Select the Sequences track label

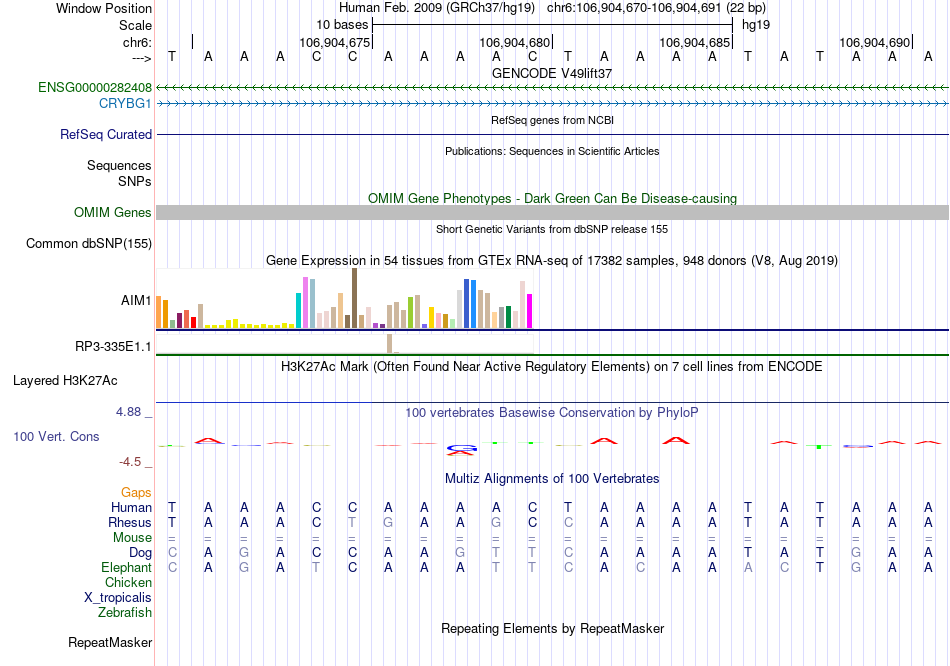tap(119, 165)
